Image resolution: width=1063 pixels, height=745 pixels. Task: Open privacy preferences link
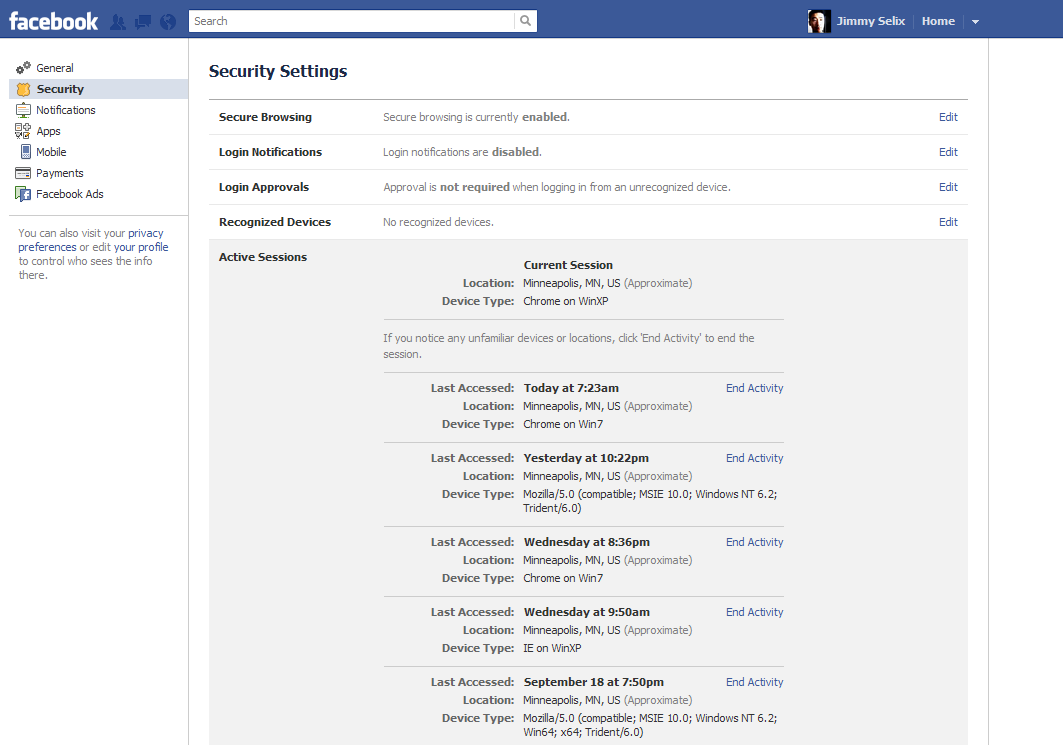click(x=91, y=240)
